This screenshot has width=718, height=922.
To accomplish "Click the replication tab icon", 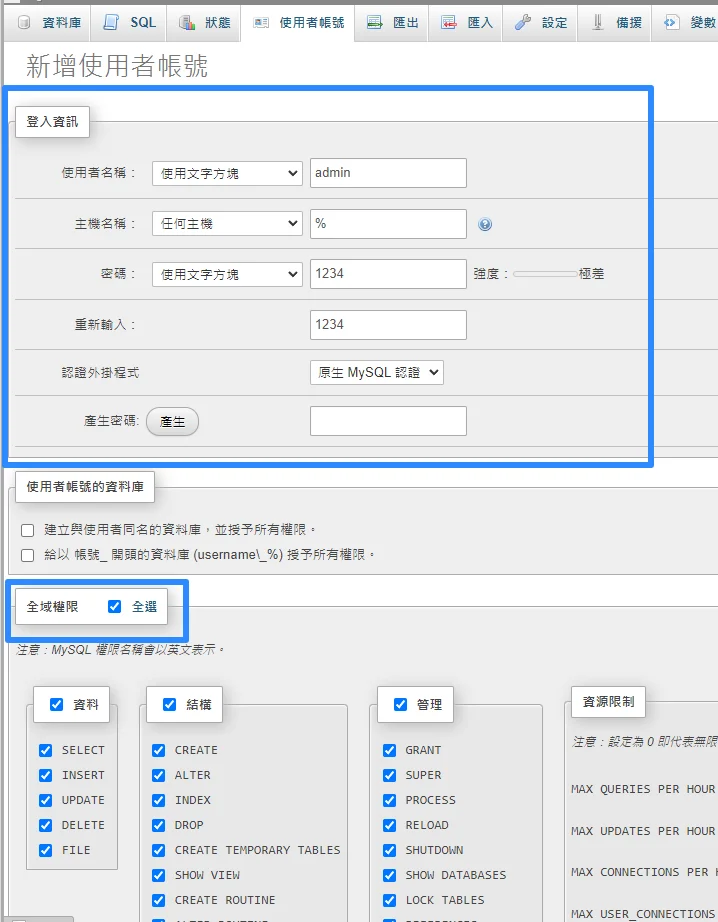I will click(597, 23).
